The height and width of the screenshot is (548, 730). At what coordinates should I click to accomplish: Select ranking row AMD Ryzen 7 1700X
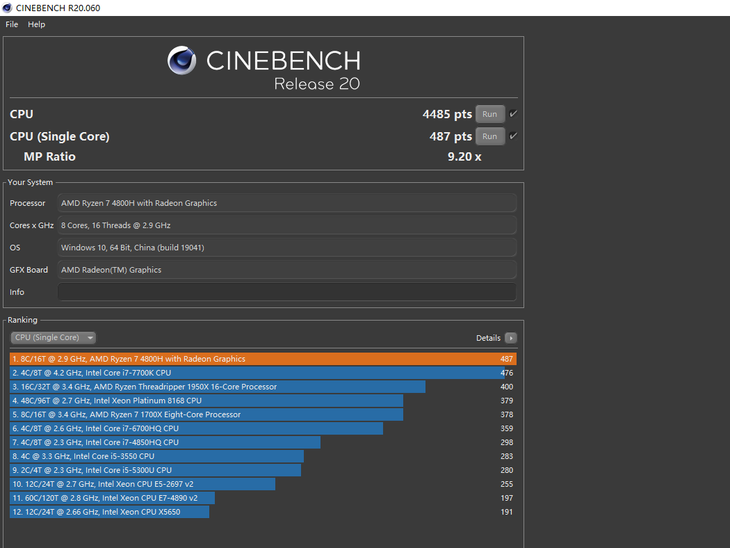click(x=263, y=415)
